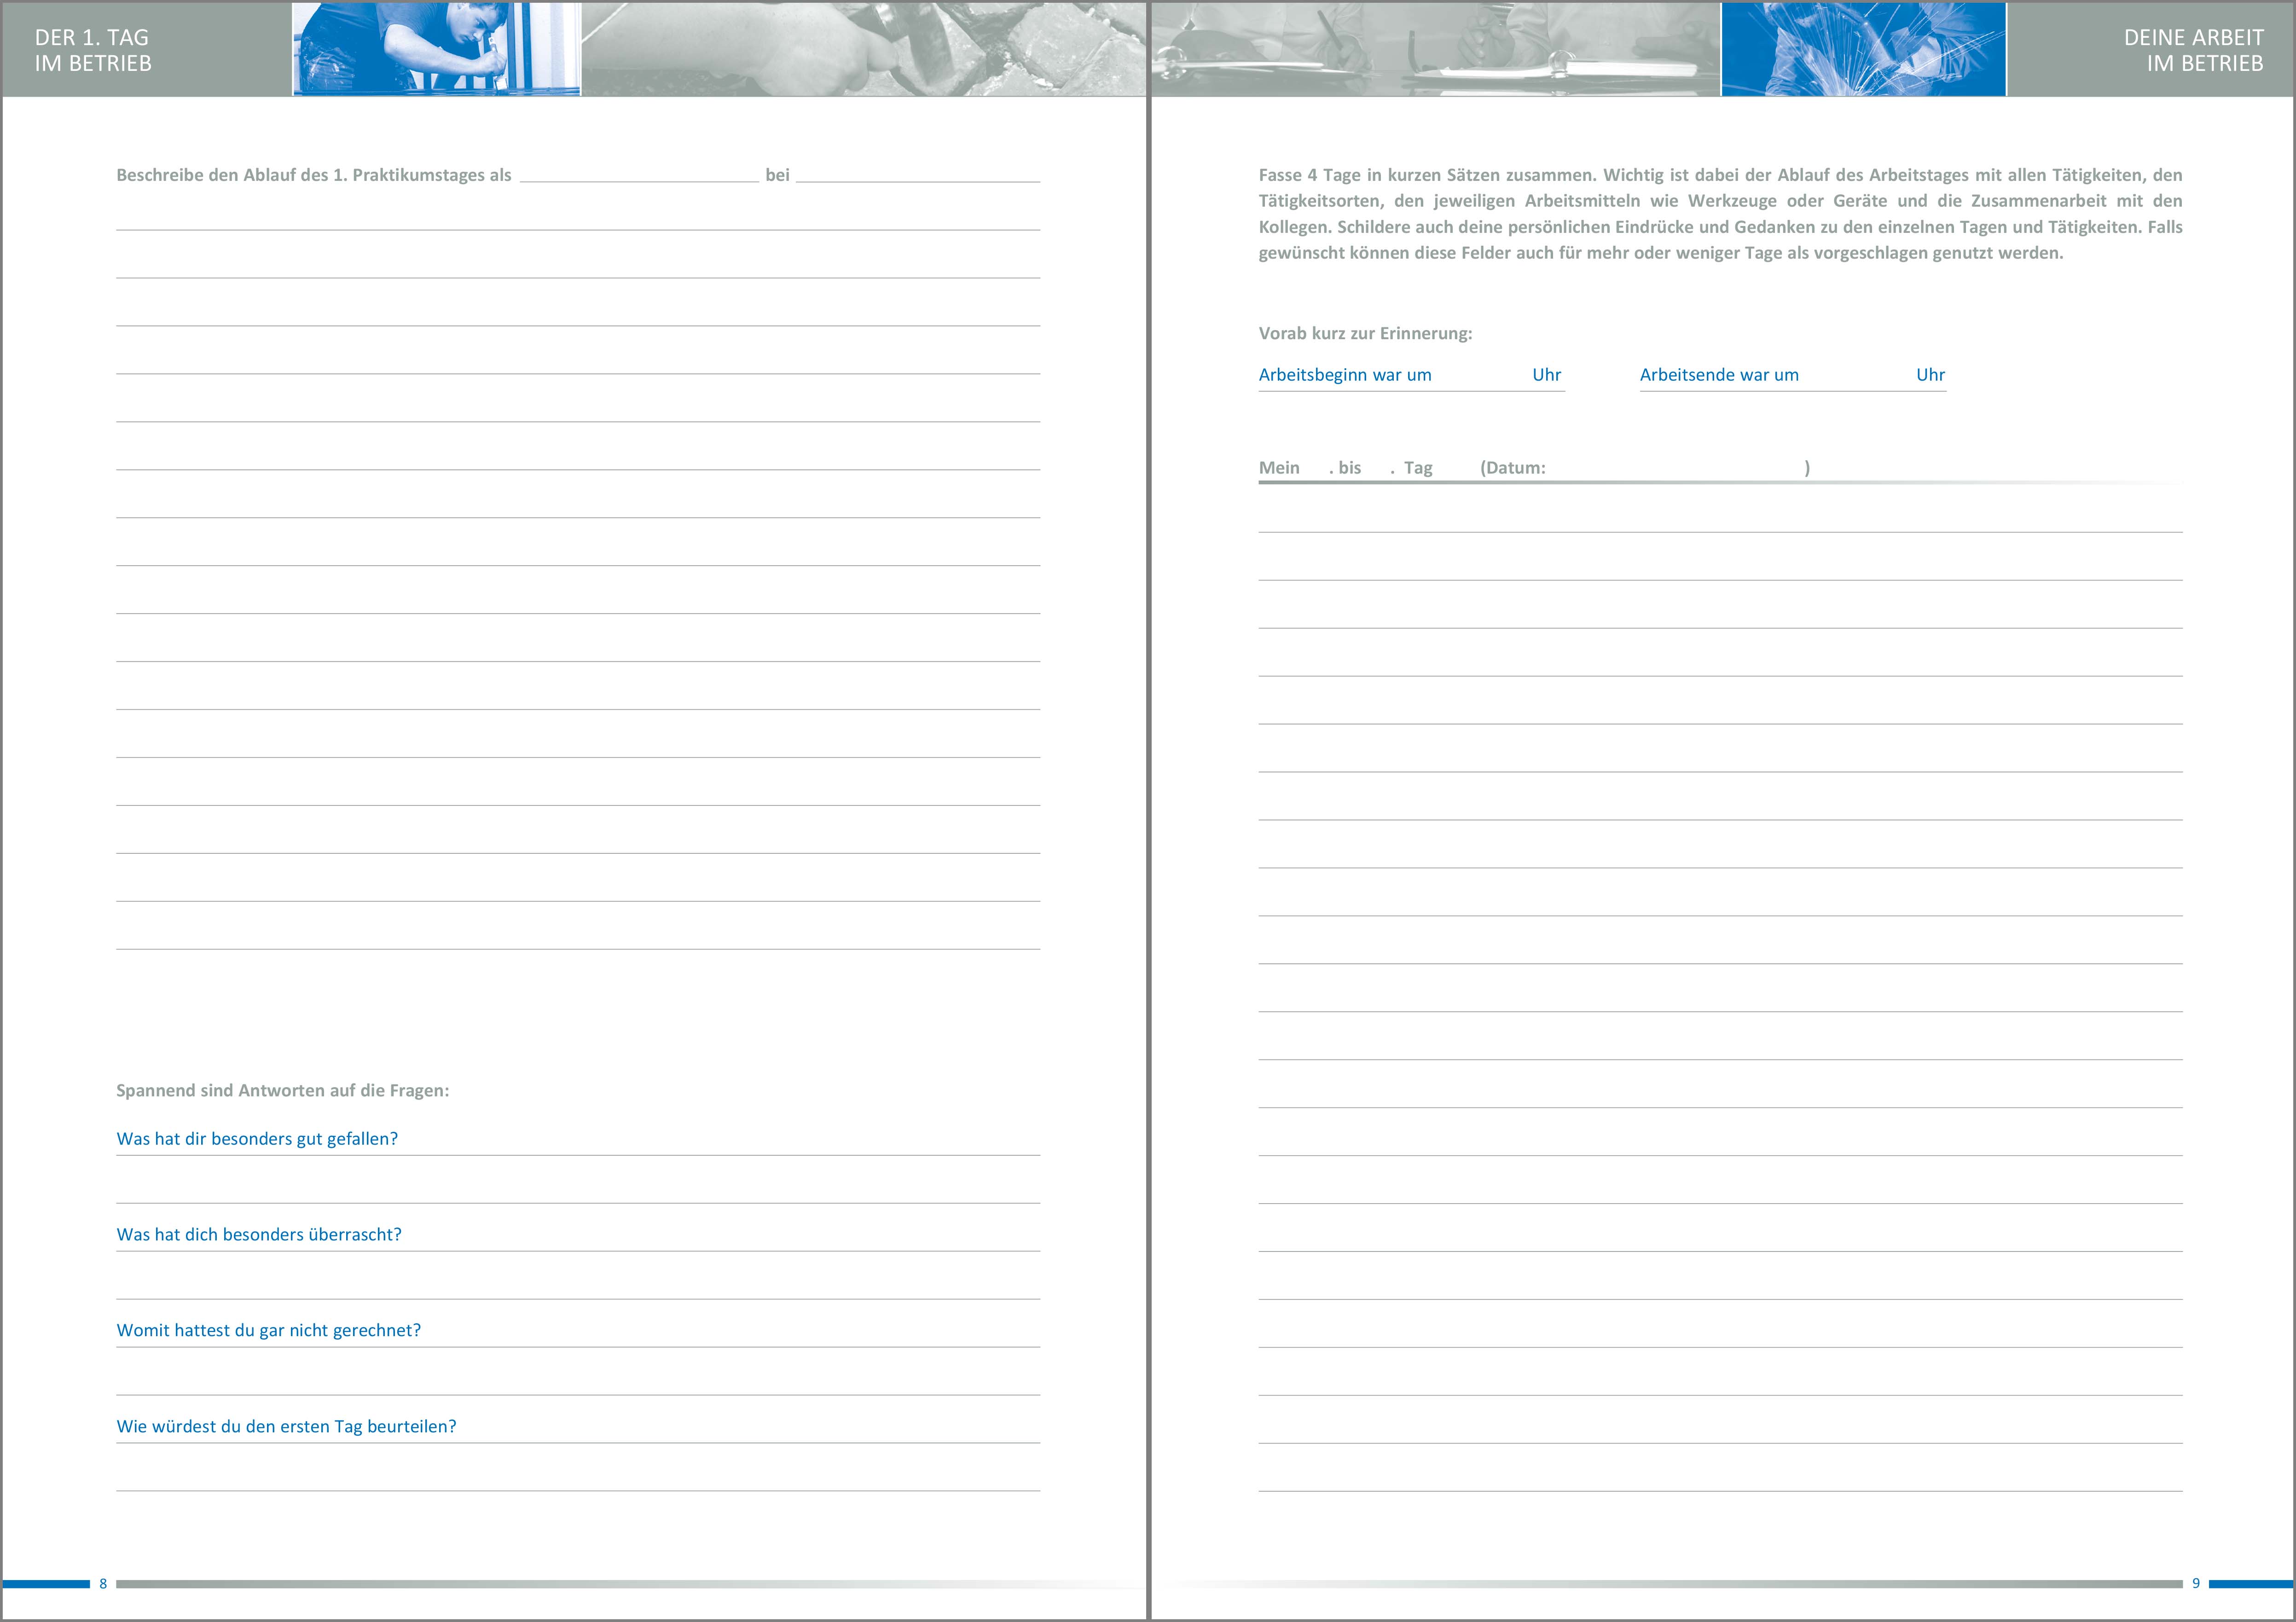Click 'Womit hattest du gar nicht gerechnet?'
This screenshot has width=2296, height=1622.
pyautogui.click(x=269, y=1331)
